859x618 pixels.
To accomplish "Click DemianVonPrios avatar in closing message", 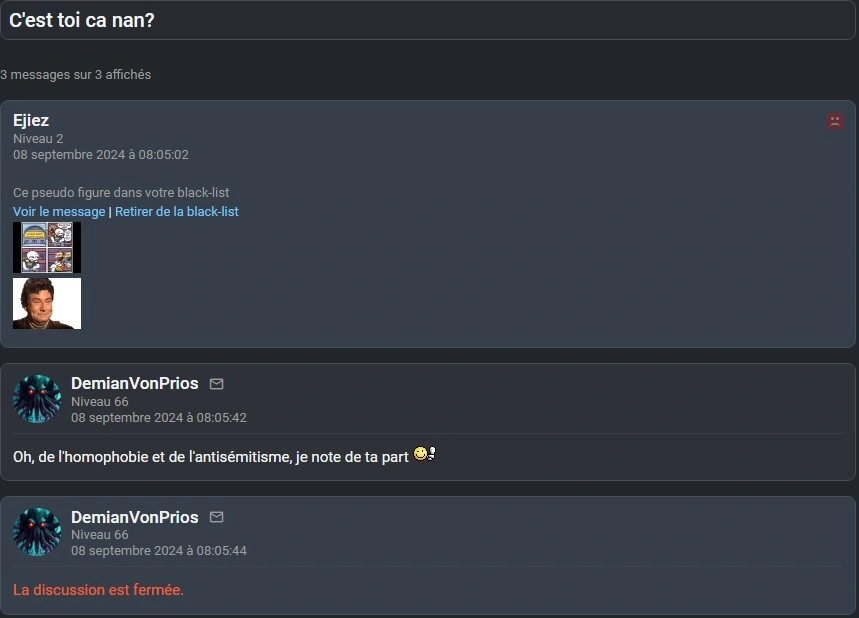I will (37, 532).
